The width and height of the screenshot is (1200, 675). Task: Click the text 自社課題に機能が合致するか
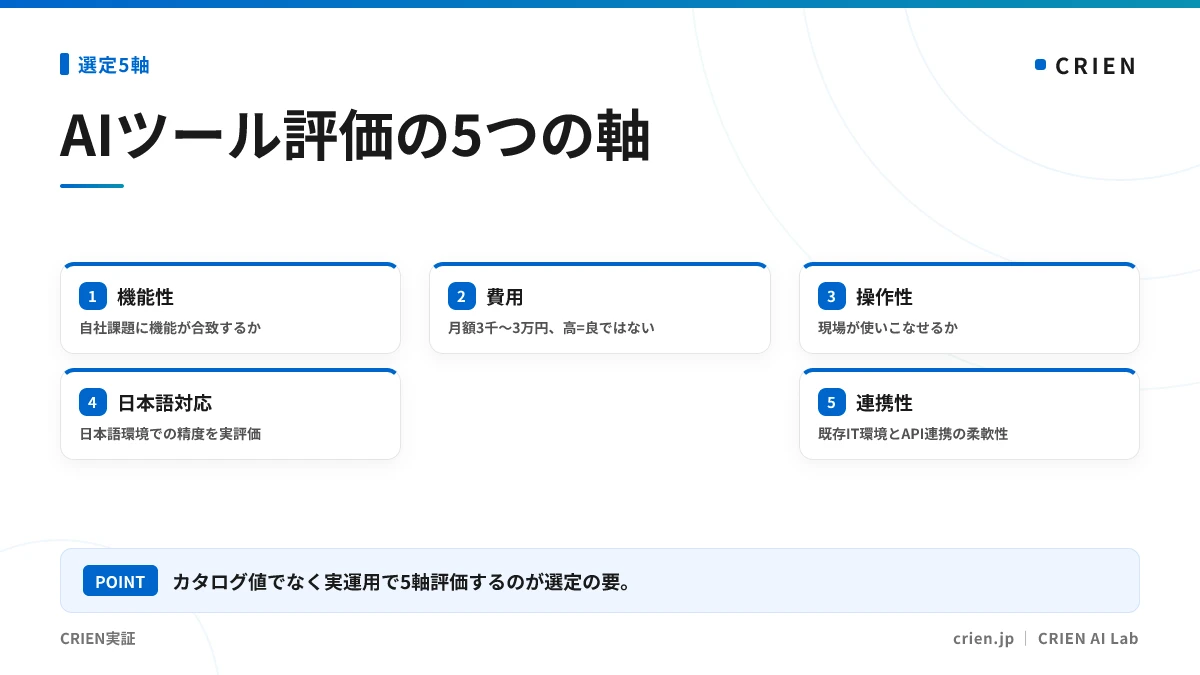[170, 327]
